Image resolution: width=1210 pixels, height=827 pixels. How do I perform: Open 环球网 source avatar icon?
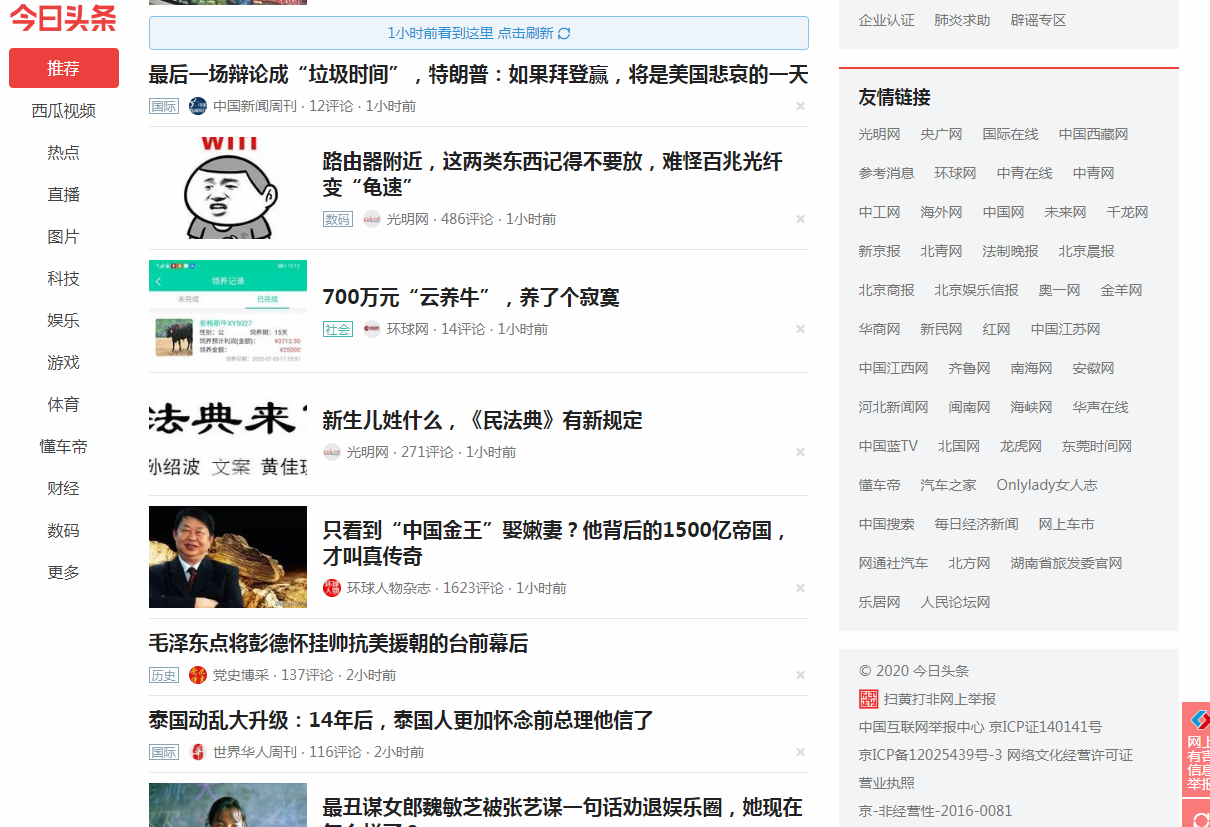pos(372,329)
